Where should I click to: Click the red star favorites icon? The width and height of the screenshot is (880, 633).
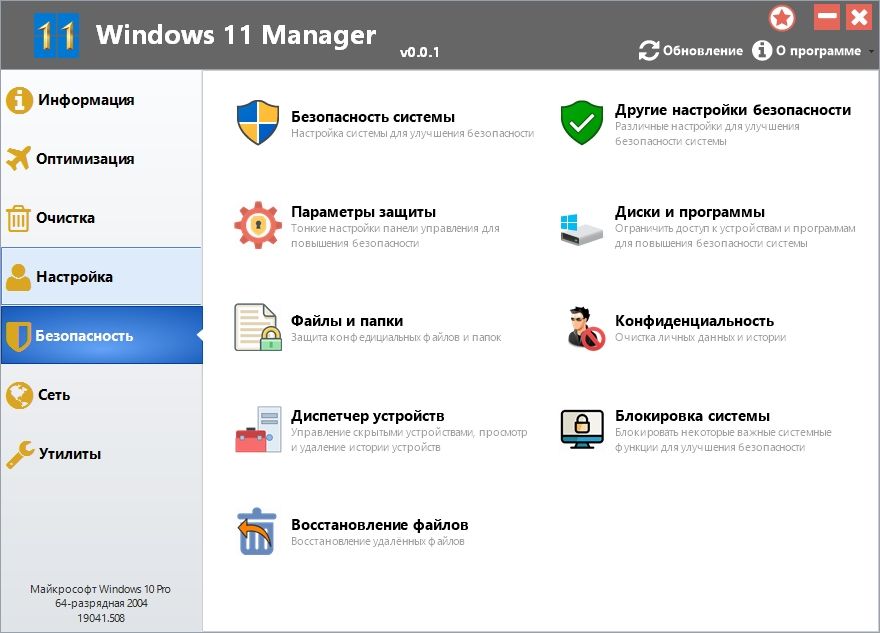782,18
